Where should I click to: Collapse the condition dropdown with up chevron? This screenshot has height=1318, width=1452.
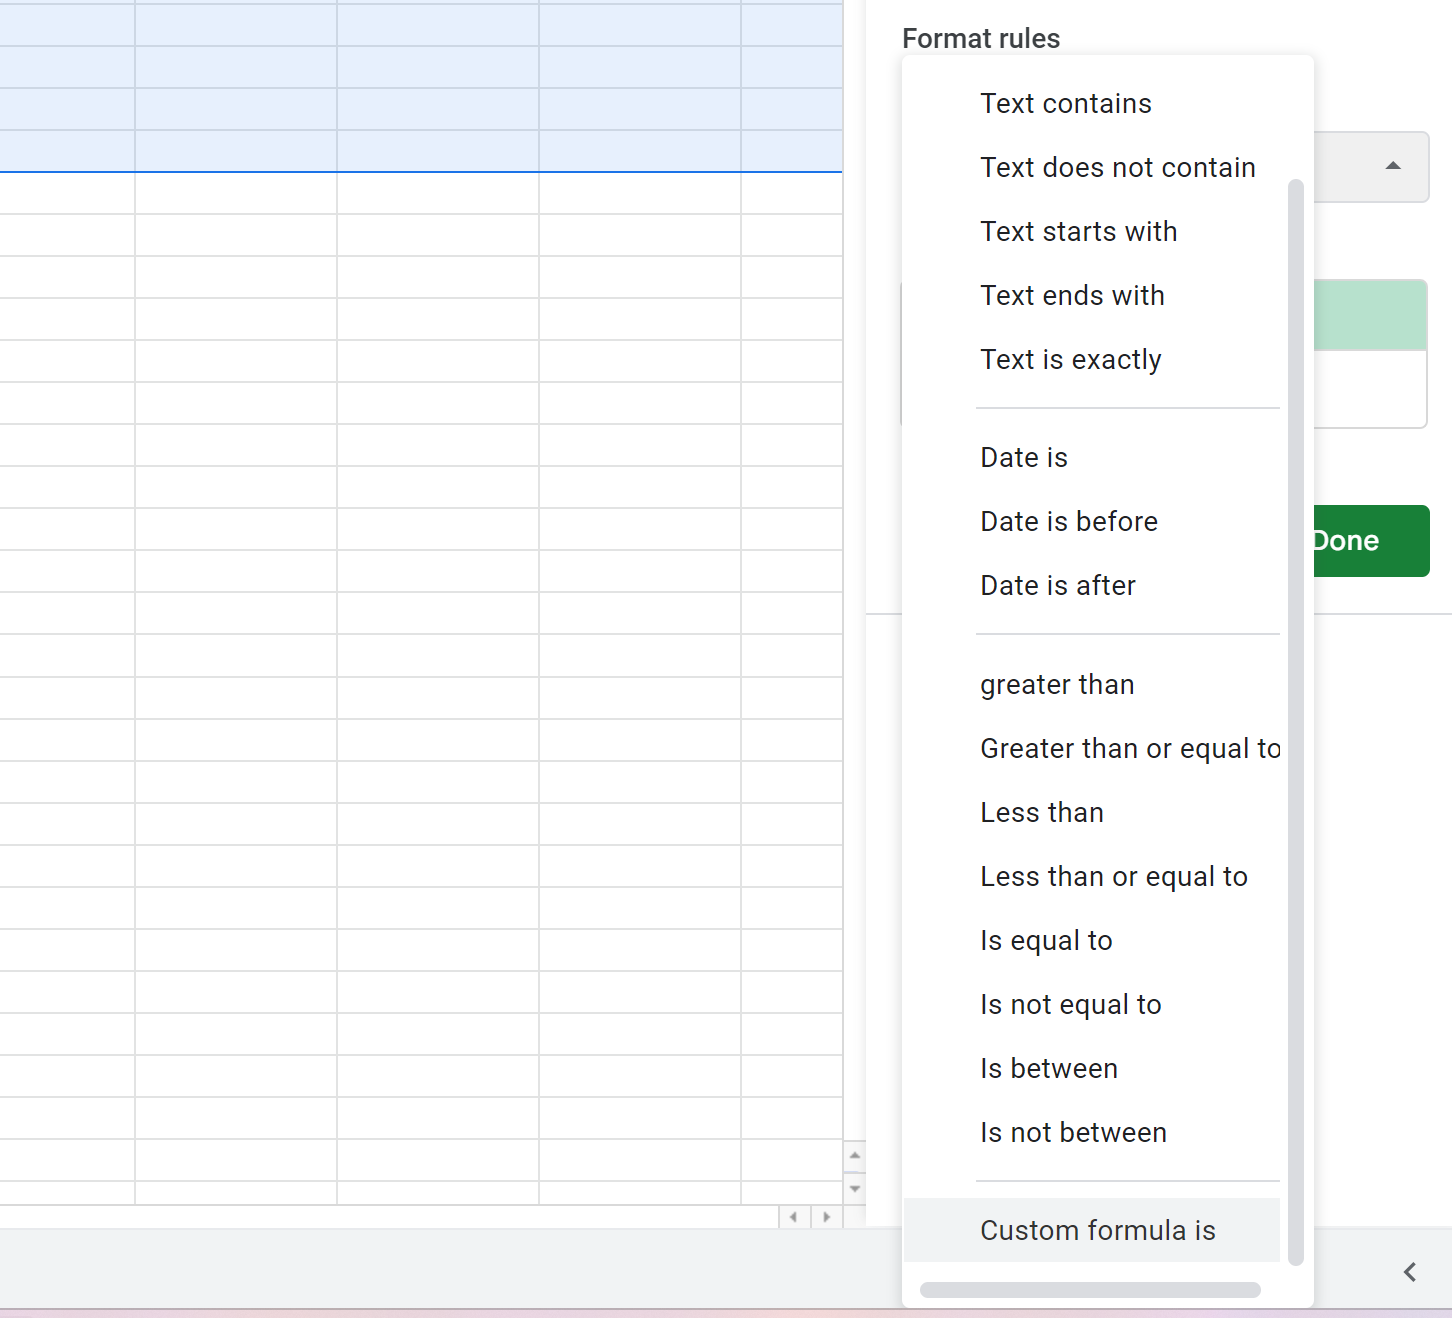(1394, 163)
